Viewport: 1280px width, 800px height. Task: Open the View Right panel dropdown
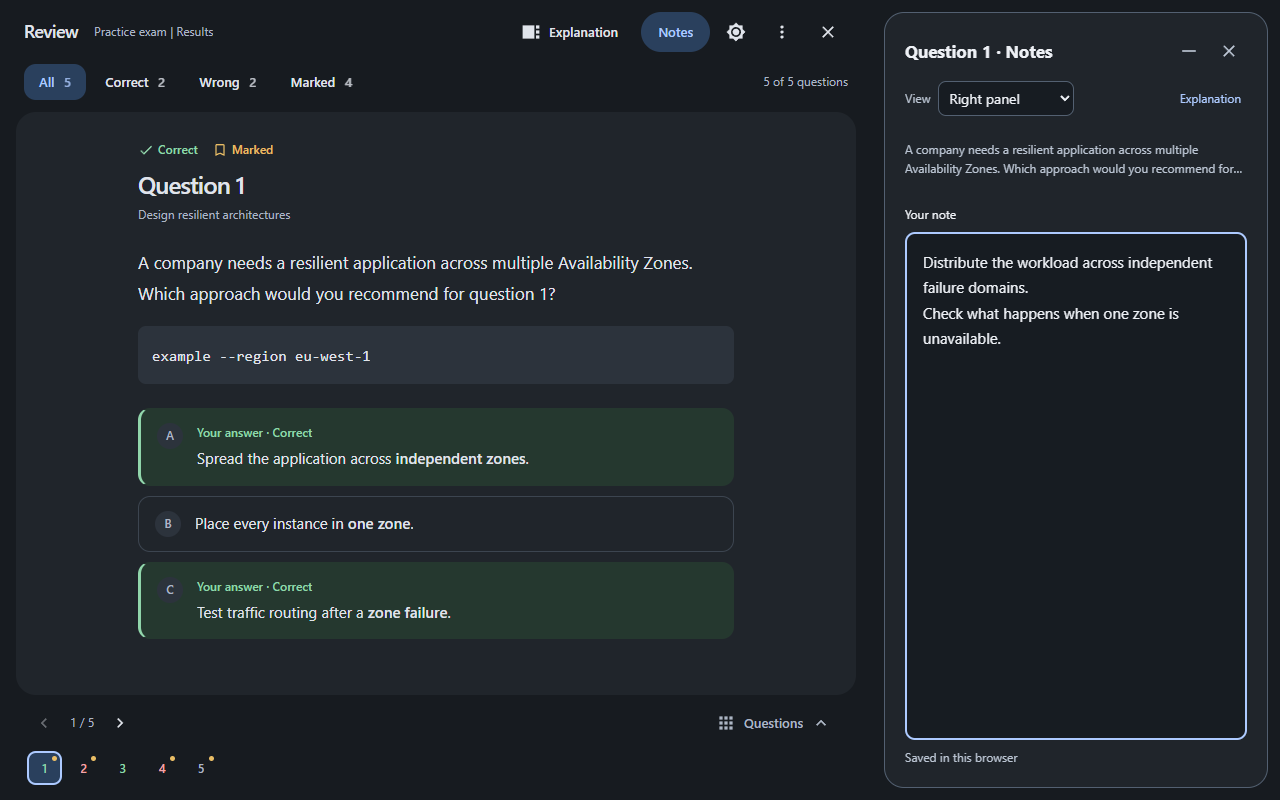(x=1005, y=99)
